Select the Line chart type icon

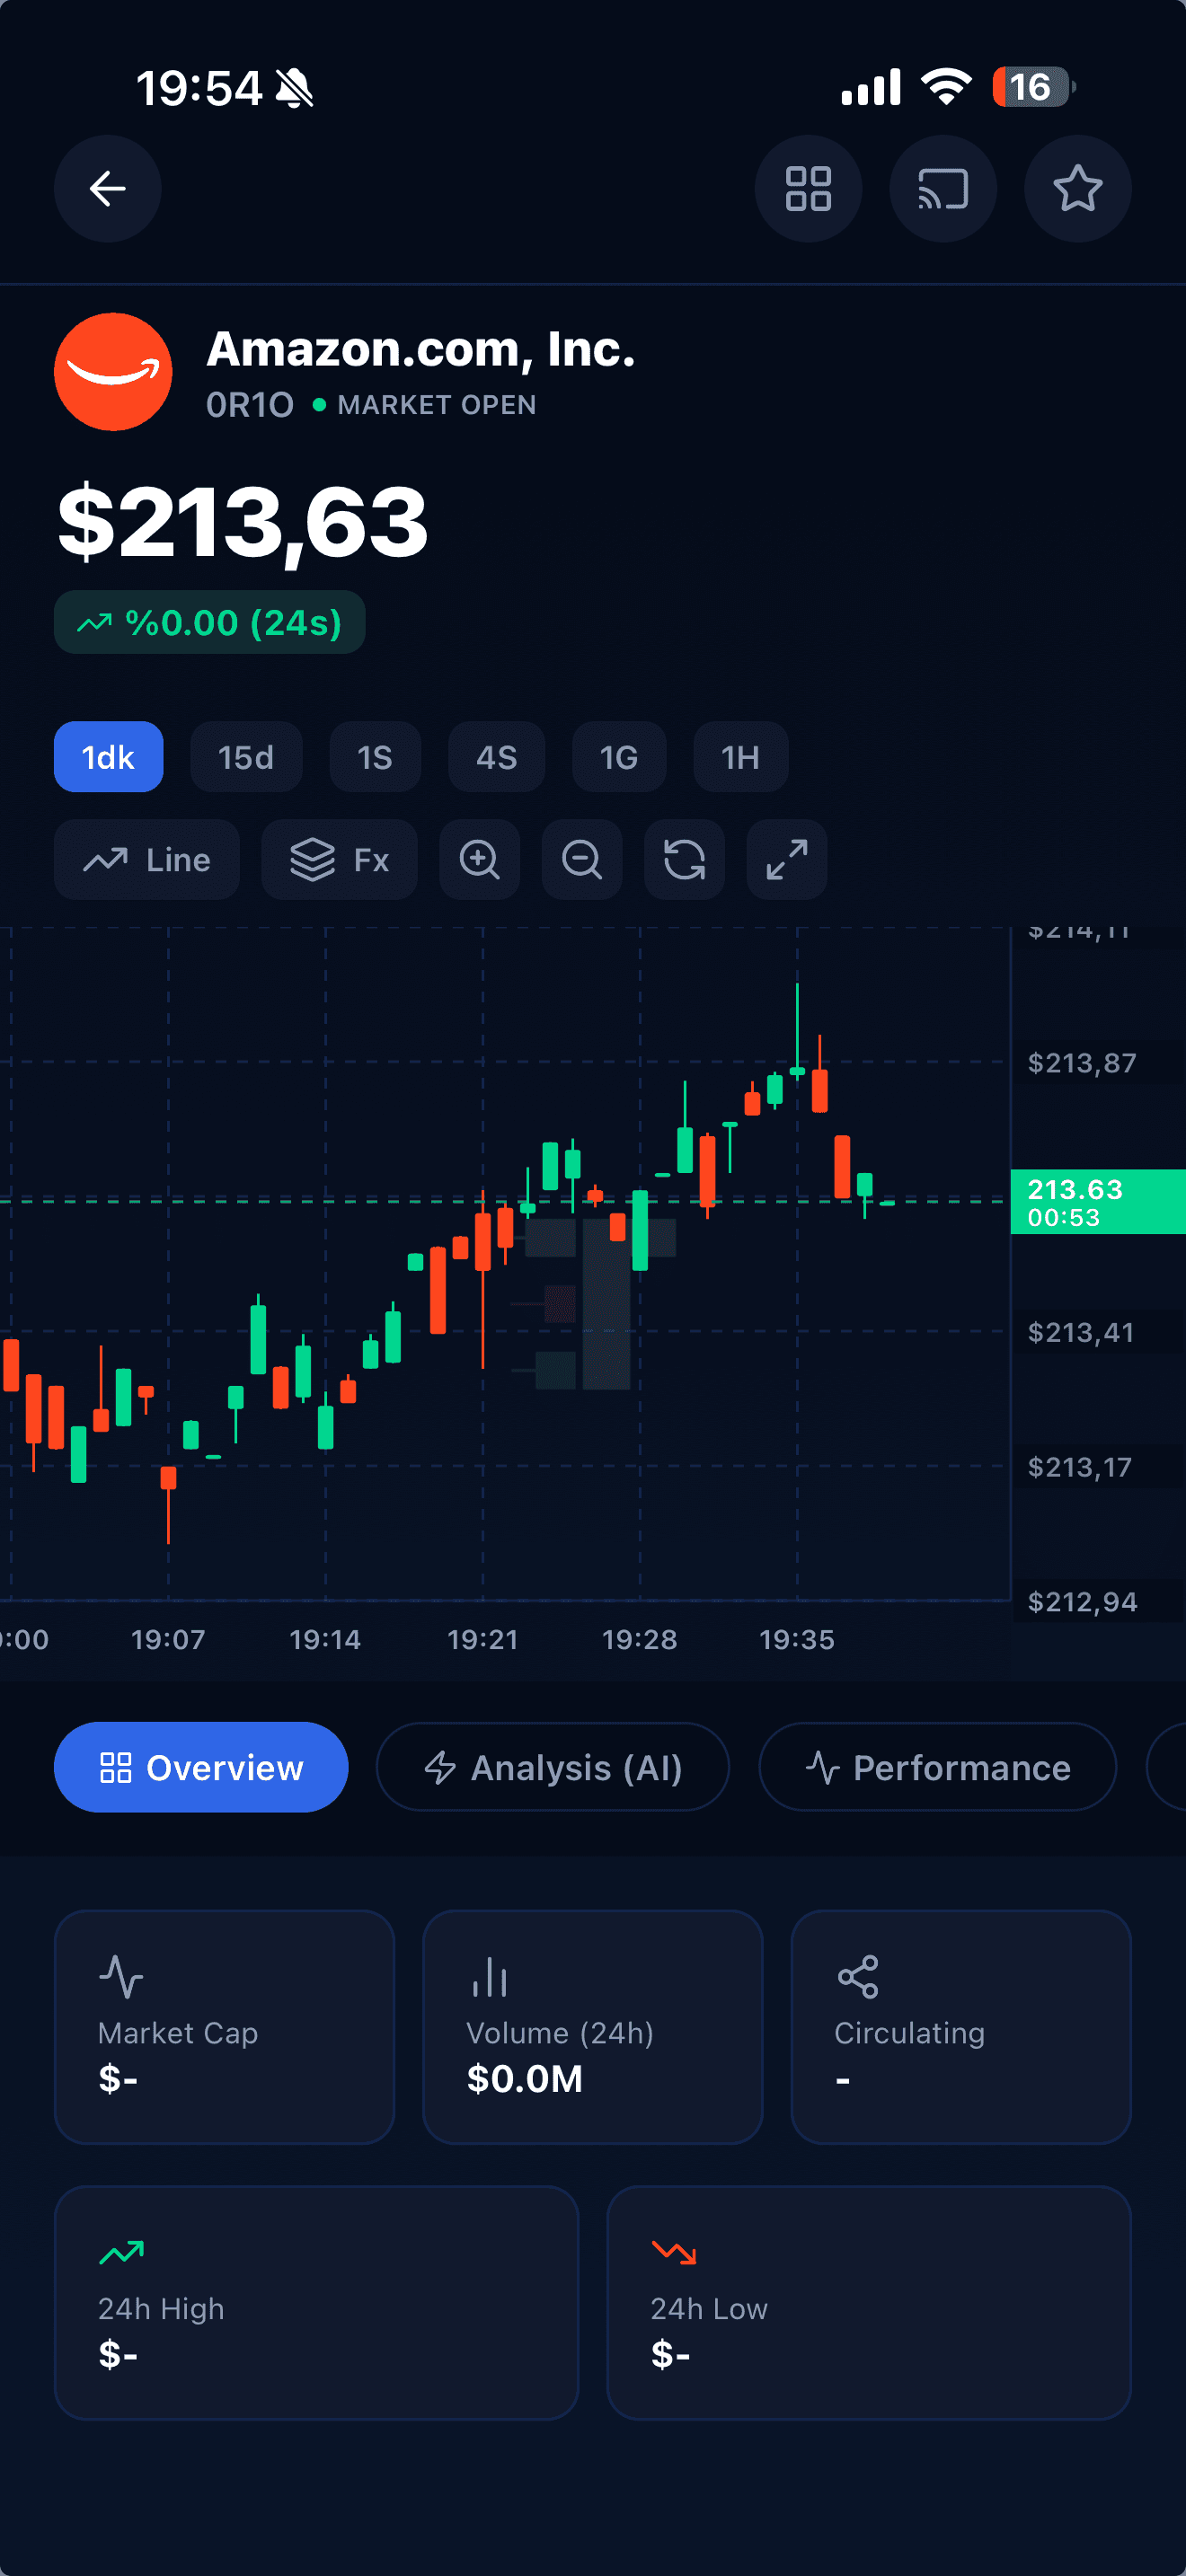tap(146, 860)
